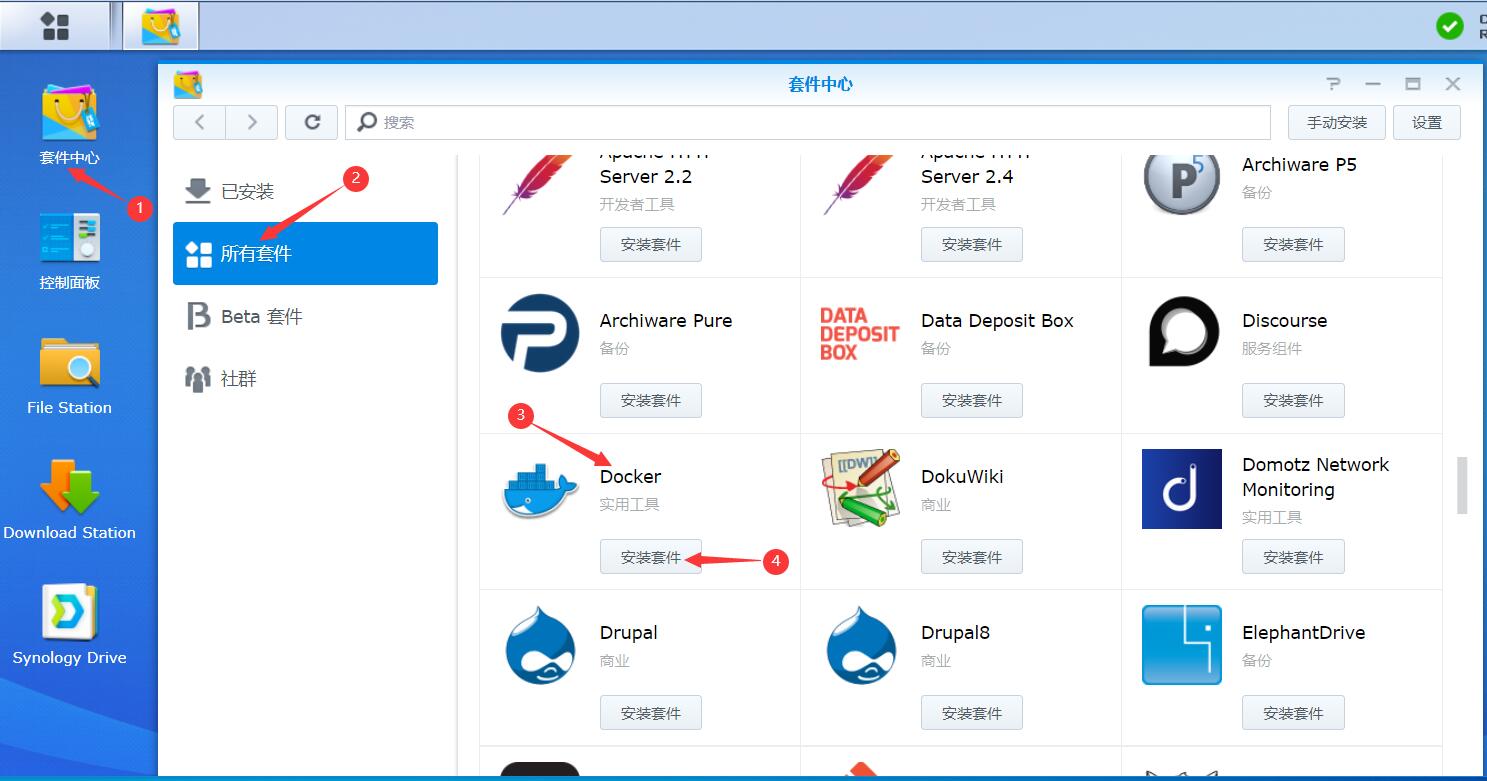Screen dimensions: 1487x781
Task: Open the ElephantDrive package title
Action: tap(1303, 633)
